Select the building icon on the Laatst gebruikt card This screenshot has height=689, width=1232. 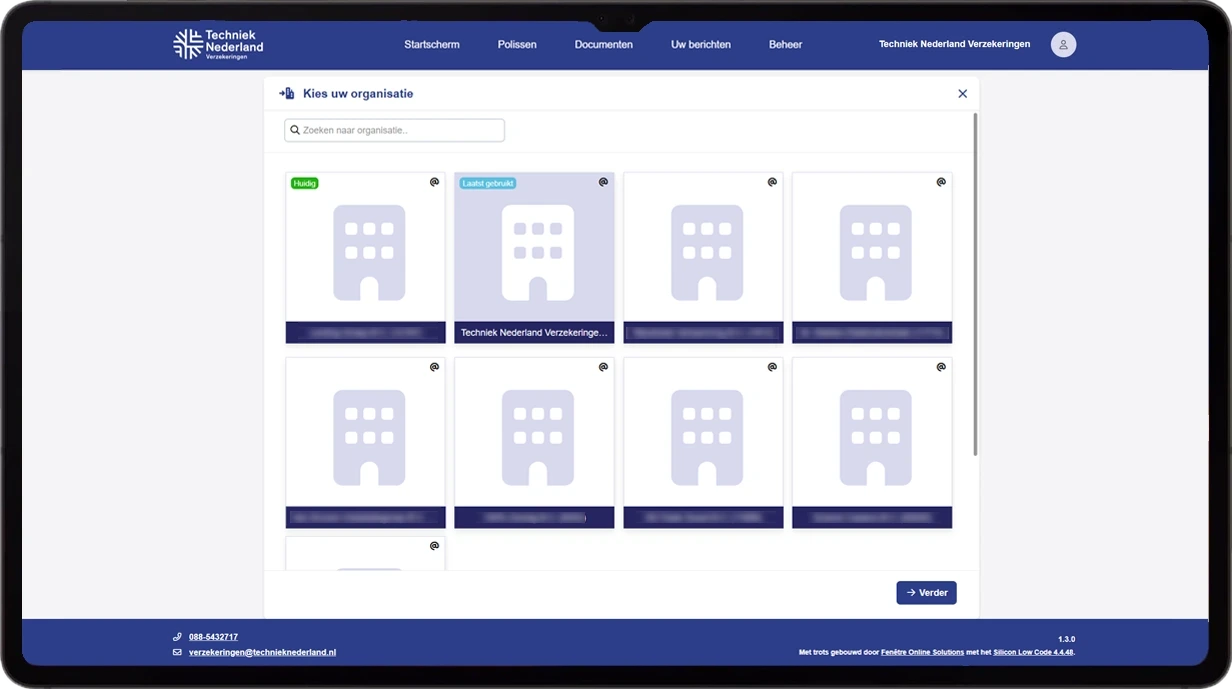[538, 253]
